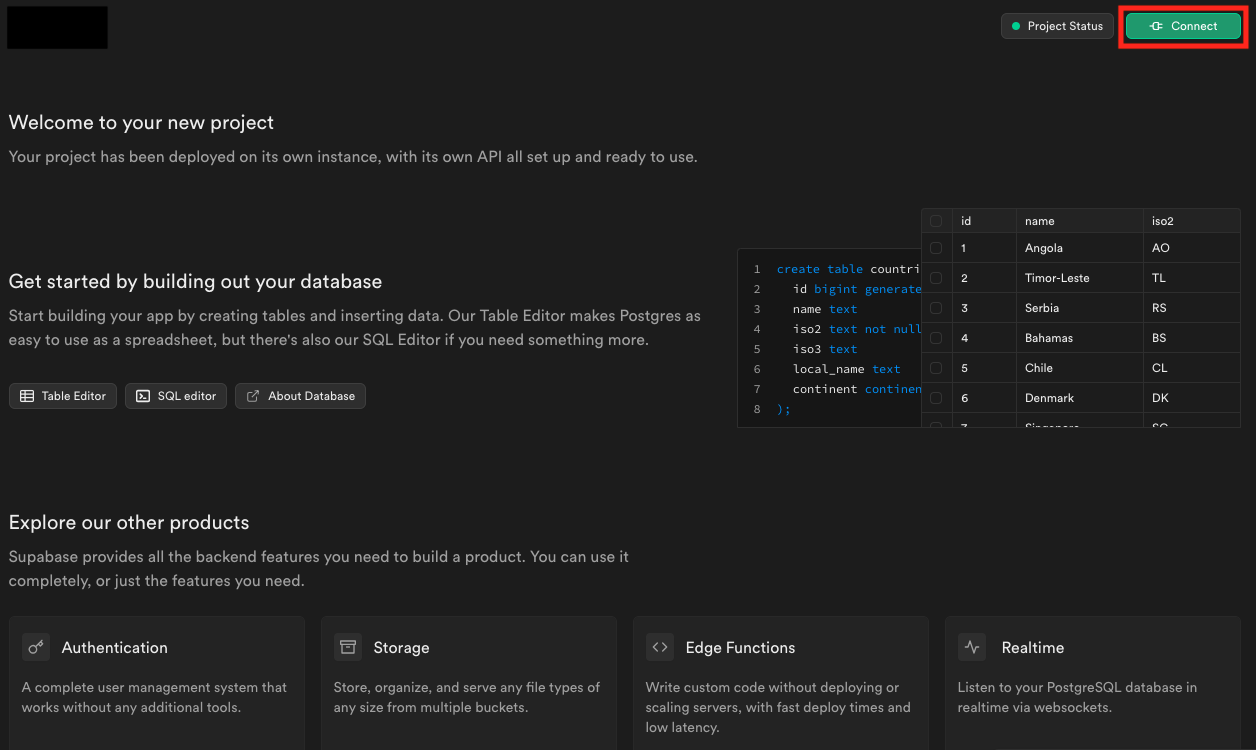
Task: Check the box for the Serbia row
Action: tap(936, 308)
